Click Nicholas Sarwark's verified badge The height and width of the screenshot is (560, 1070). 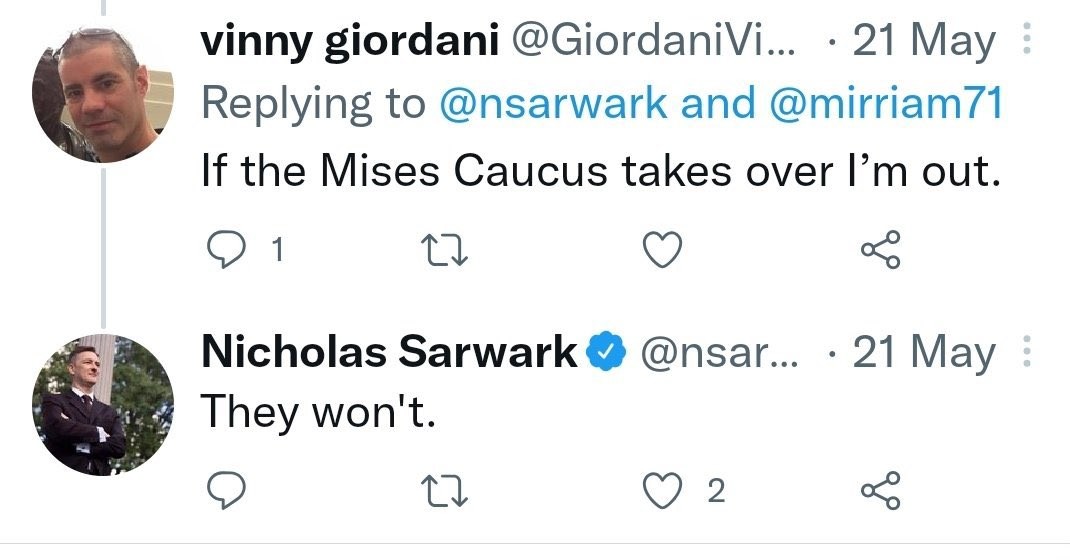(x=606, y=352)
